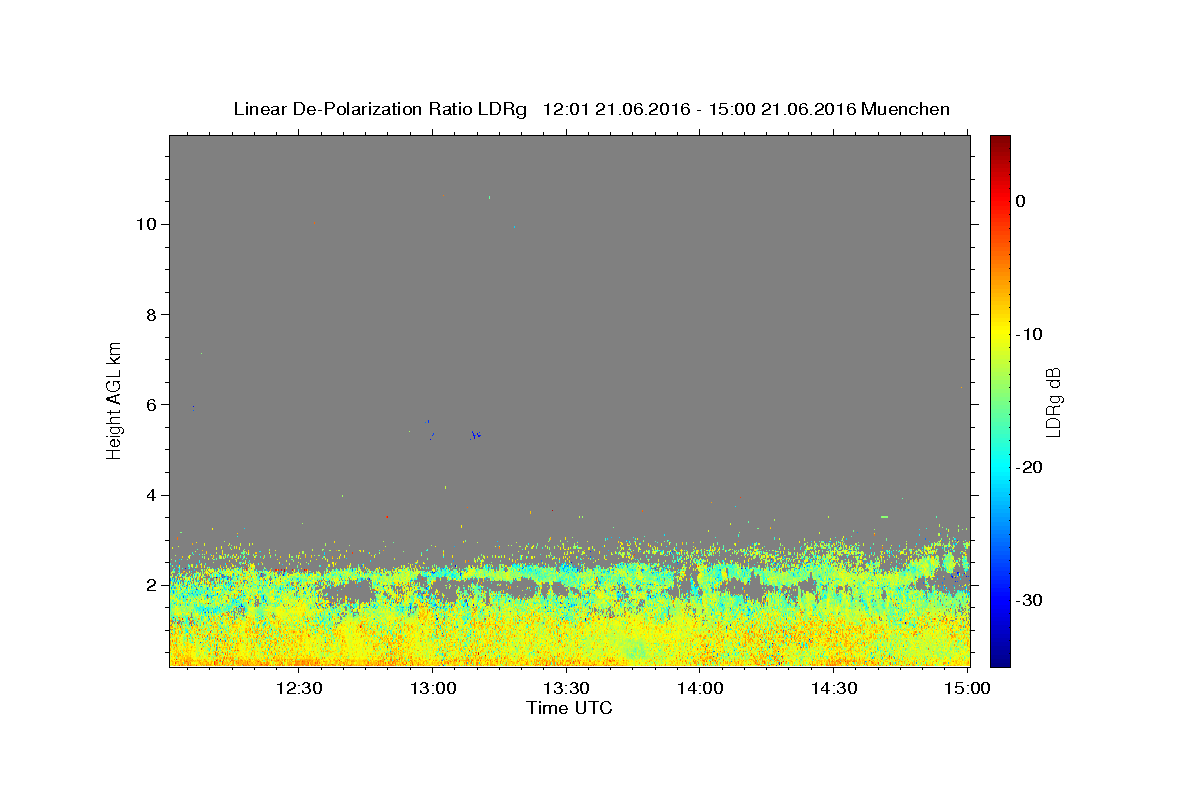
Task: Click the 2 km height tick label
Action: (153, 585)
